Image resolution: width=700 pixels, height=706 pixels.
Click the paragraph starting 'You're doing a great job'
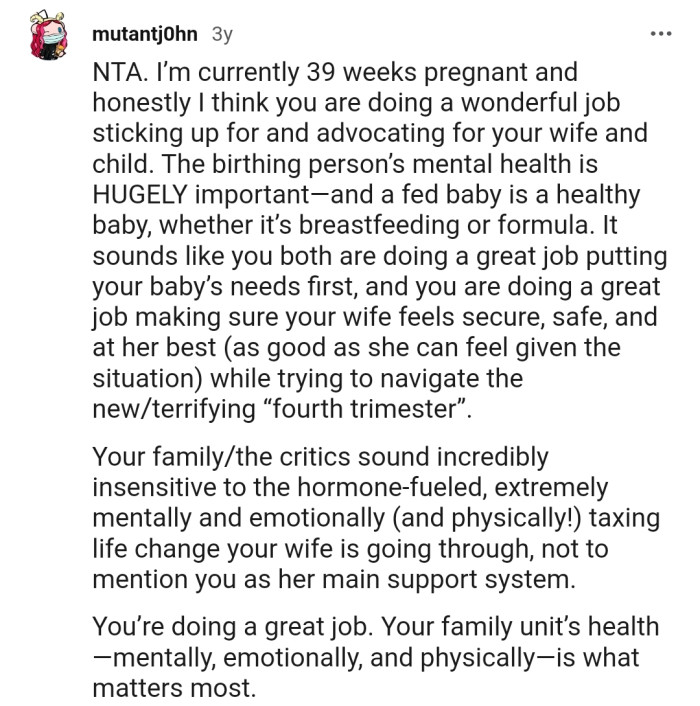pyautogui.click(x=375, y=657)
